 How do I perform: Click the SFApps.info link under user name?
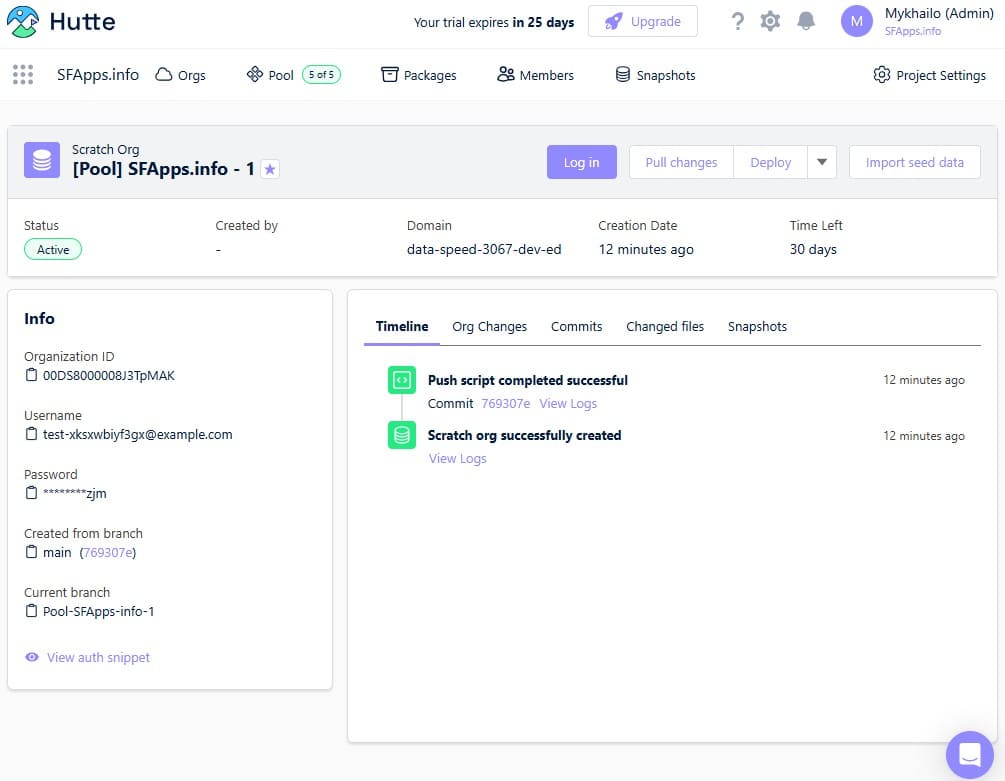tap(913, 31)
